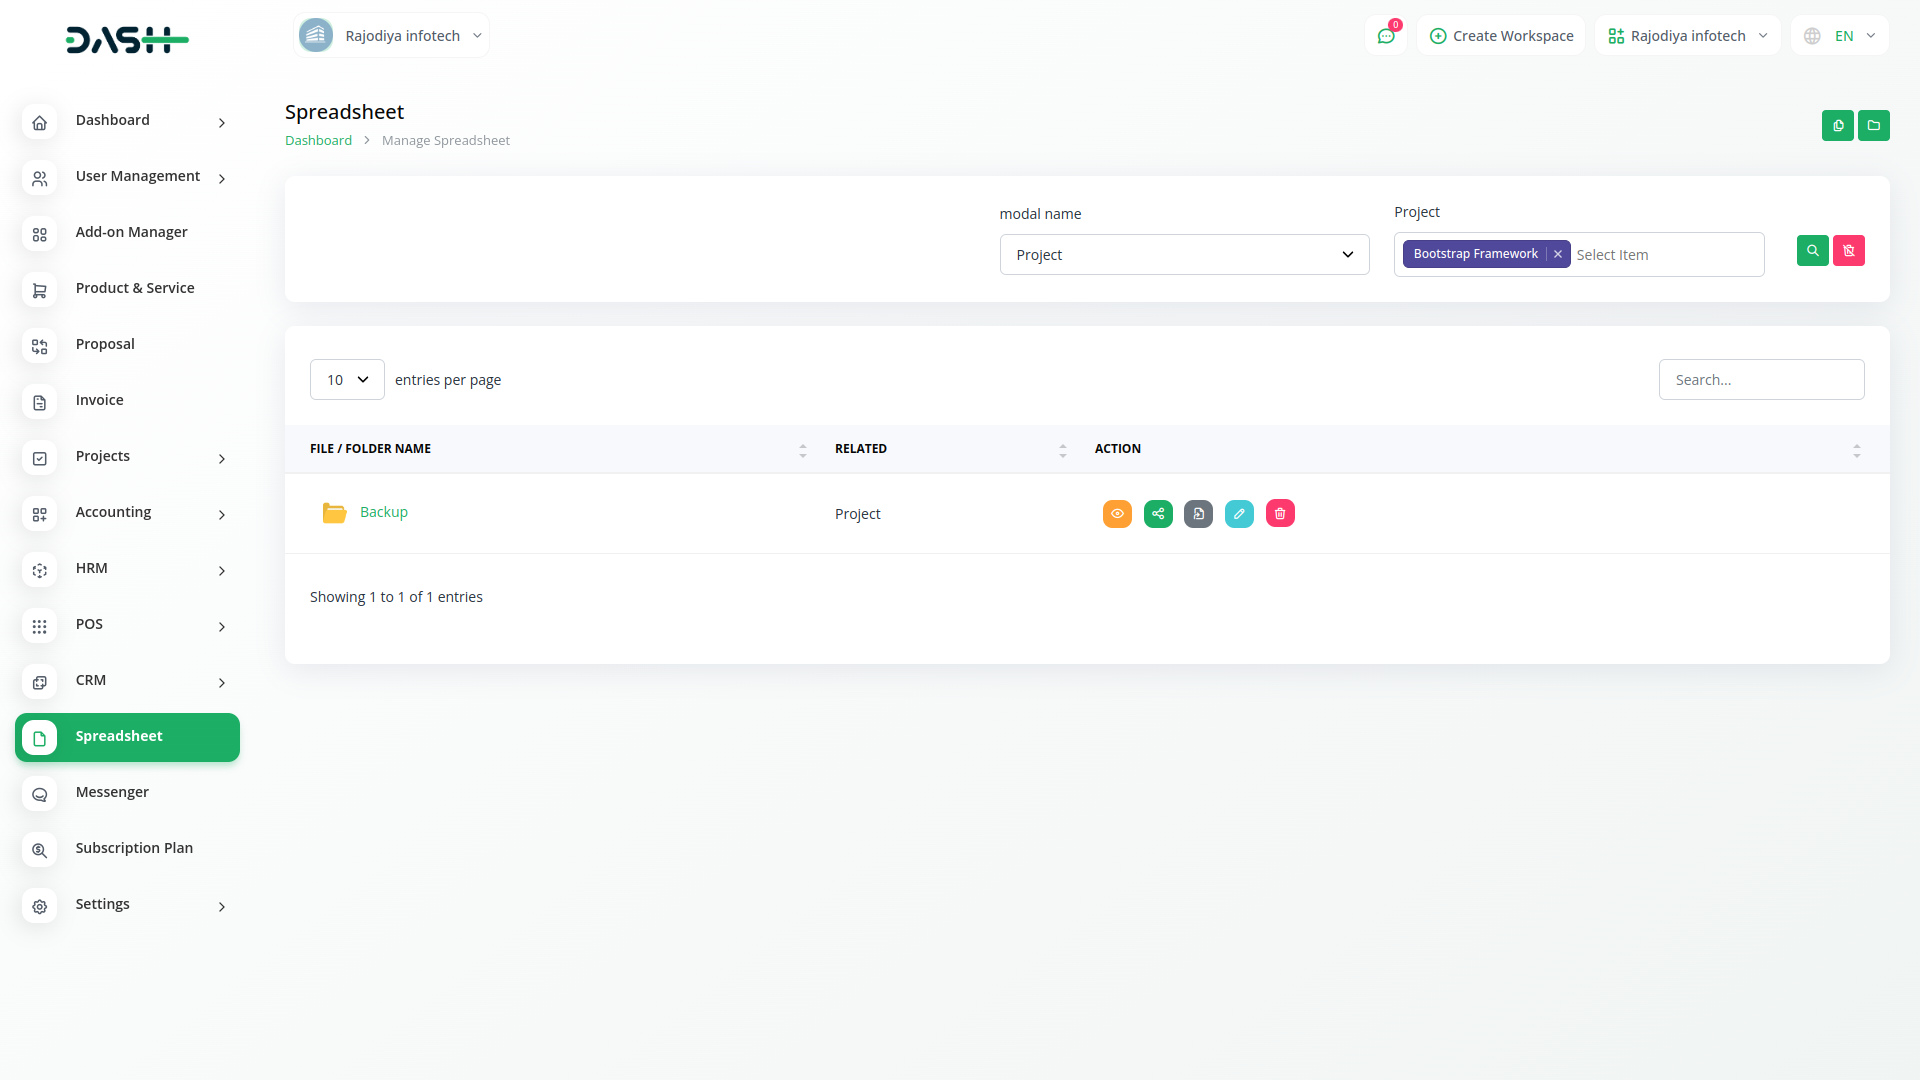
Task: Open the modal name Project dropdown
Action: (x=1184, y=255)
